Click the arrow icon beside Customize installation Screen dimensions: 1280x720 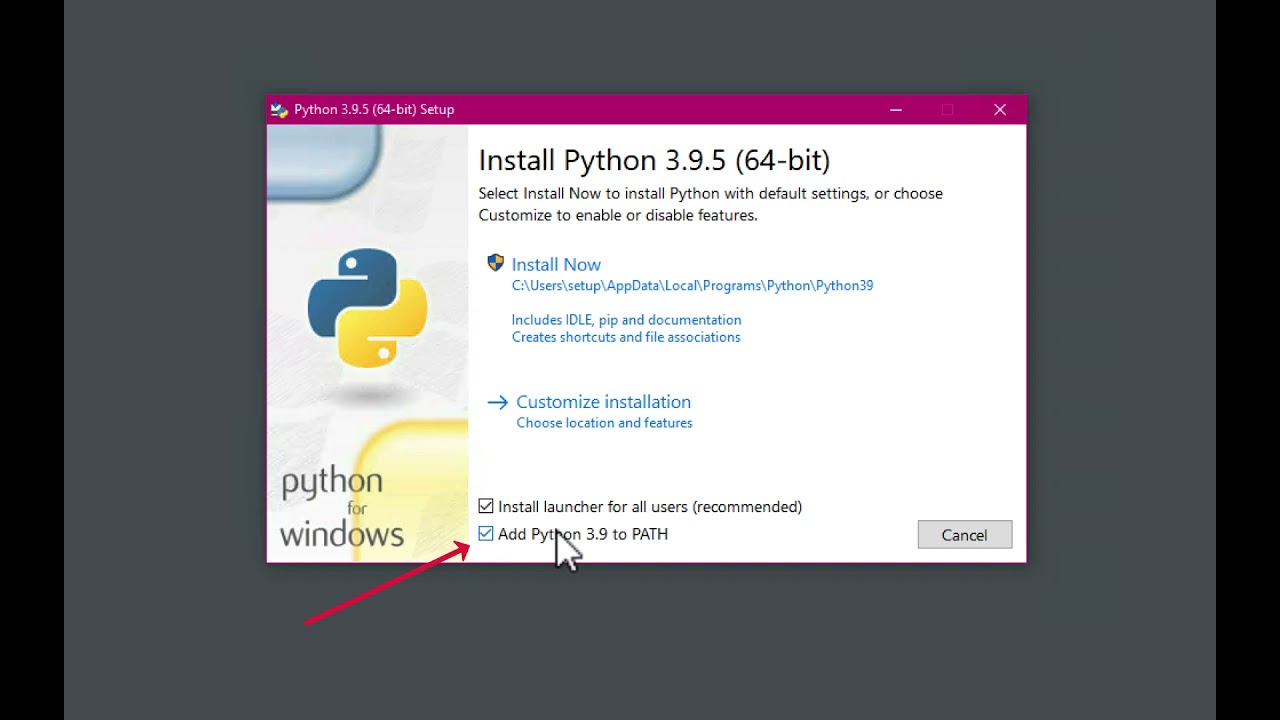[497, 402]
